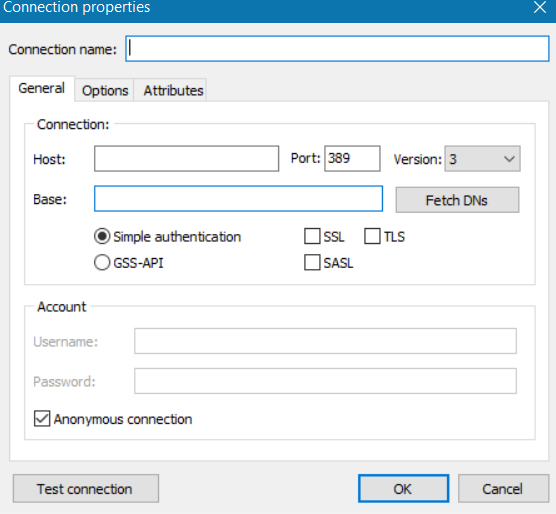Click the Port field showing 389

[x=352, y=159]
